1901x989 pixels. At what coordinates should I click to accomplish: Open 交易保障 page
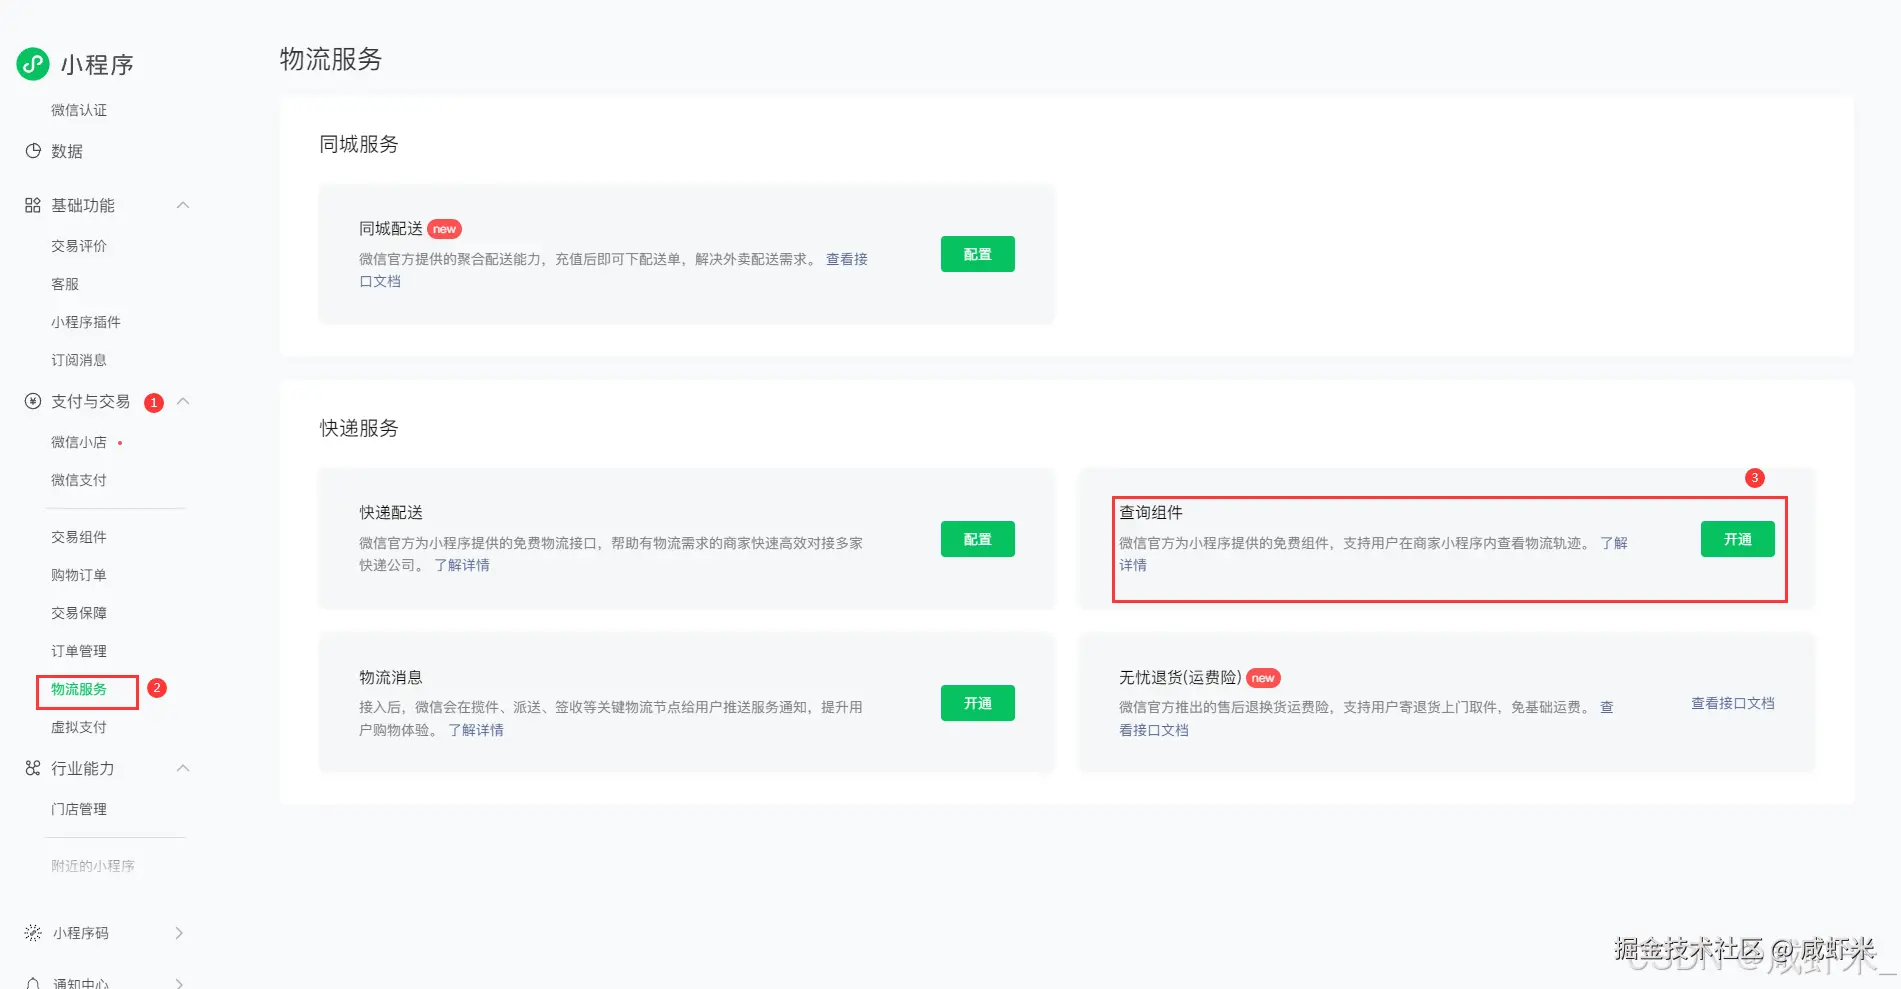click(79, 613)
